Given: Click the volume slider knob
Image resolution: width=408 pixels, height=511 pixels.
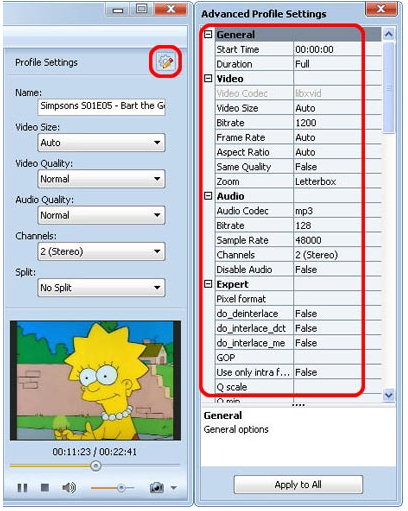Looking at the screenshot, I should (x=121, y=488).
